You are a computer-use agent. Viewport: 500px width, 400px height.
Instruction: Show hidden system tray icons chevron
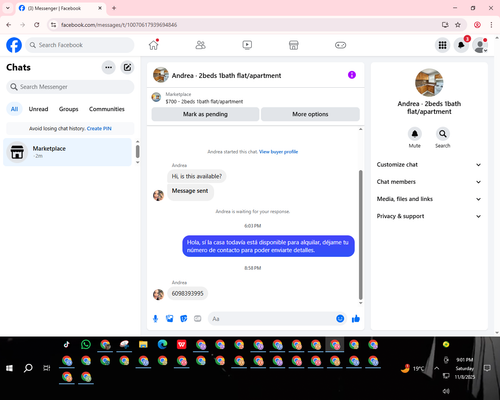436,368
